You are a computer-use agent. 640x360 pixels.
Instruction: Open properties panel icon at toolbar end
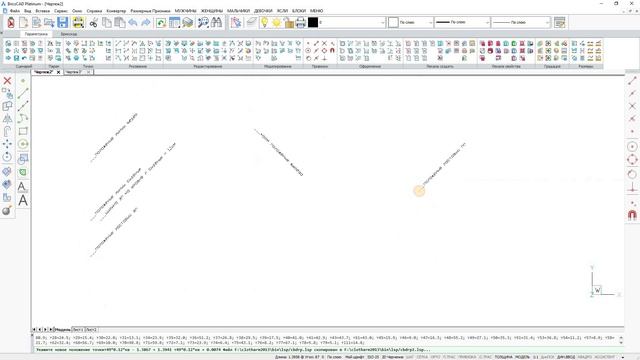click(x=560, y=22)
